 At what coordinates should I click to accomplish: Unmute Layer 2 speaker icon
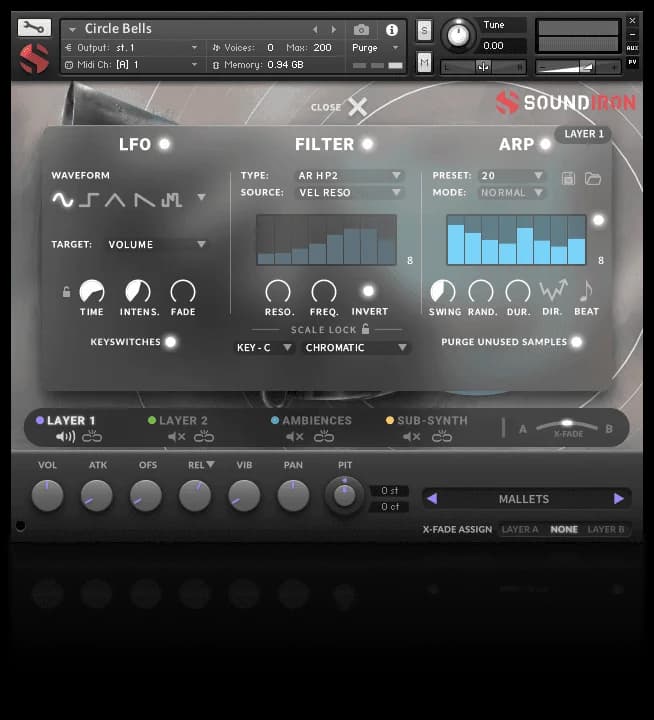176,437
